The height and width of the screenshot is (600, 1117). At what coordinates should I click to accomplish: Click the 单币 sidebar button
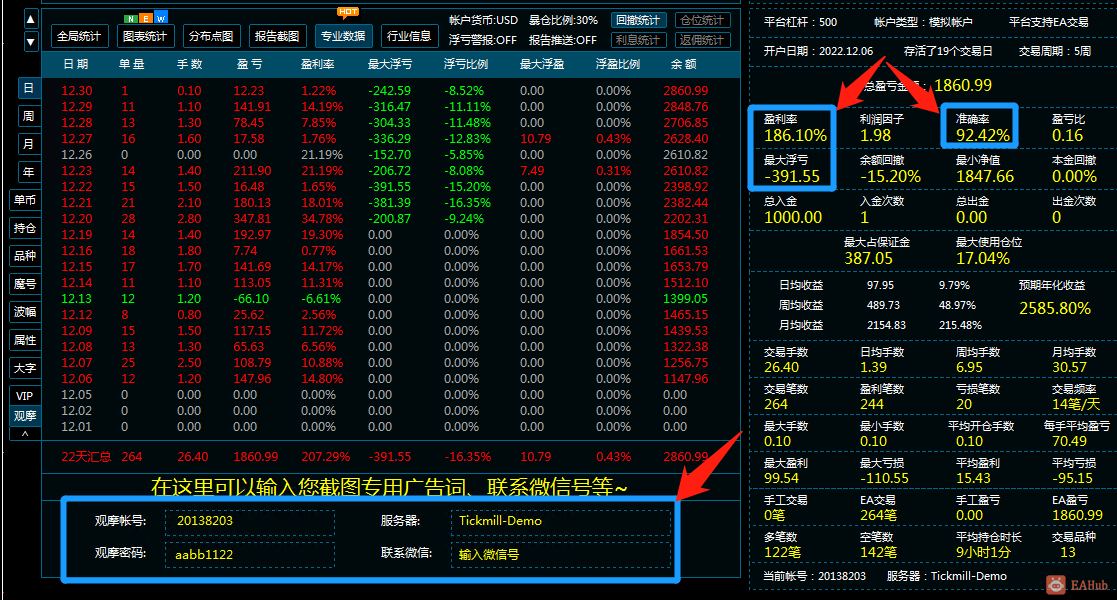tap(25, 200)
